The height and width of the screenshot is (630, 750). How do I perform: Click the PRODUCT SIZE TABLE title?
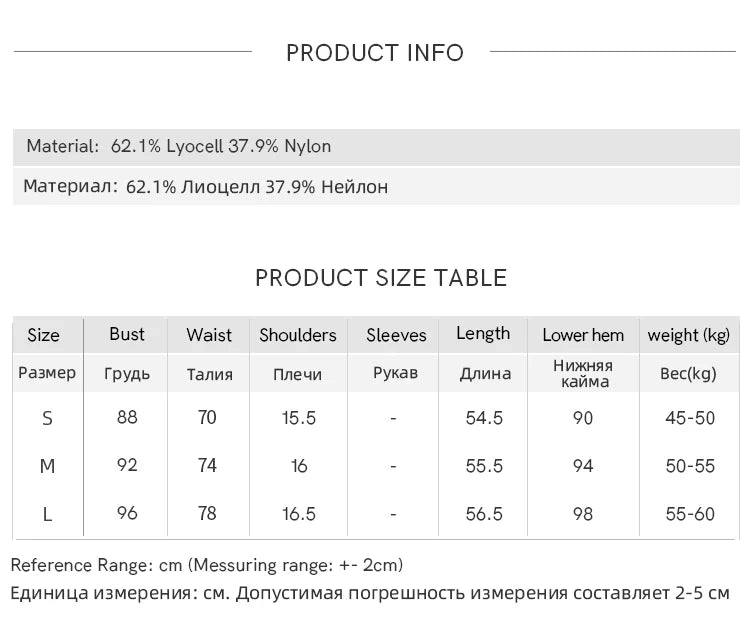(x=381, y=278)
